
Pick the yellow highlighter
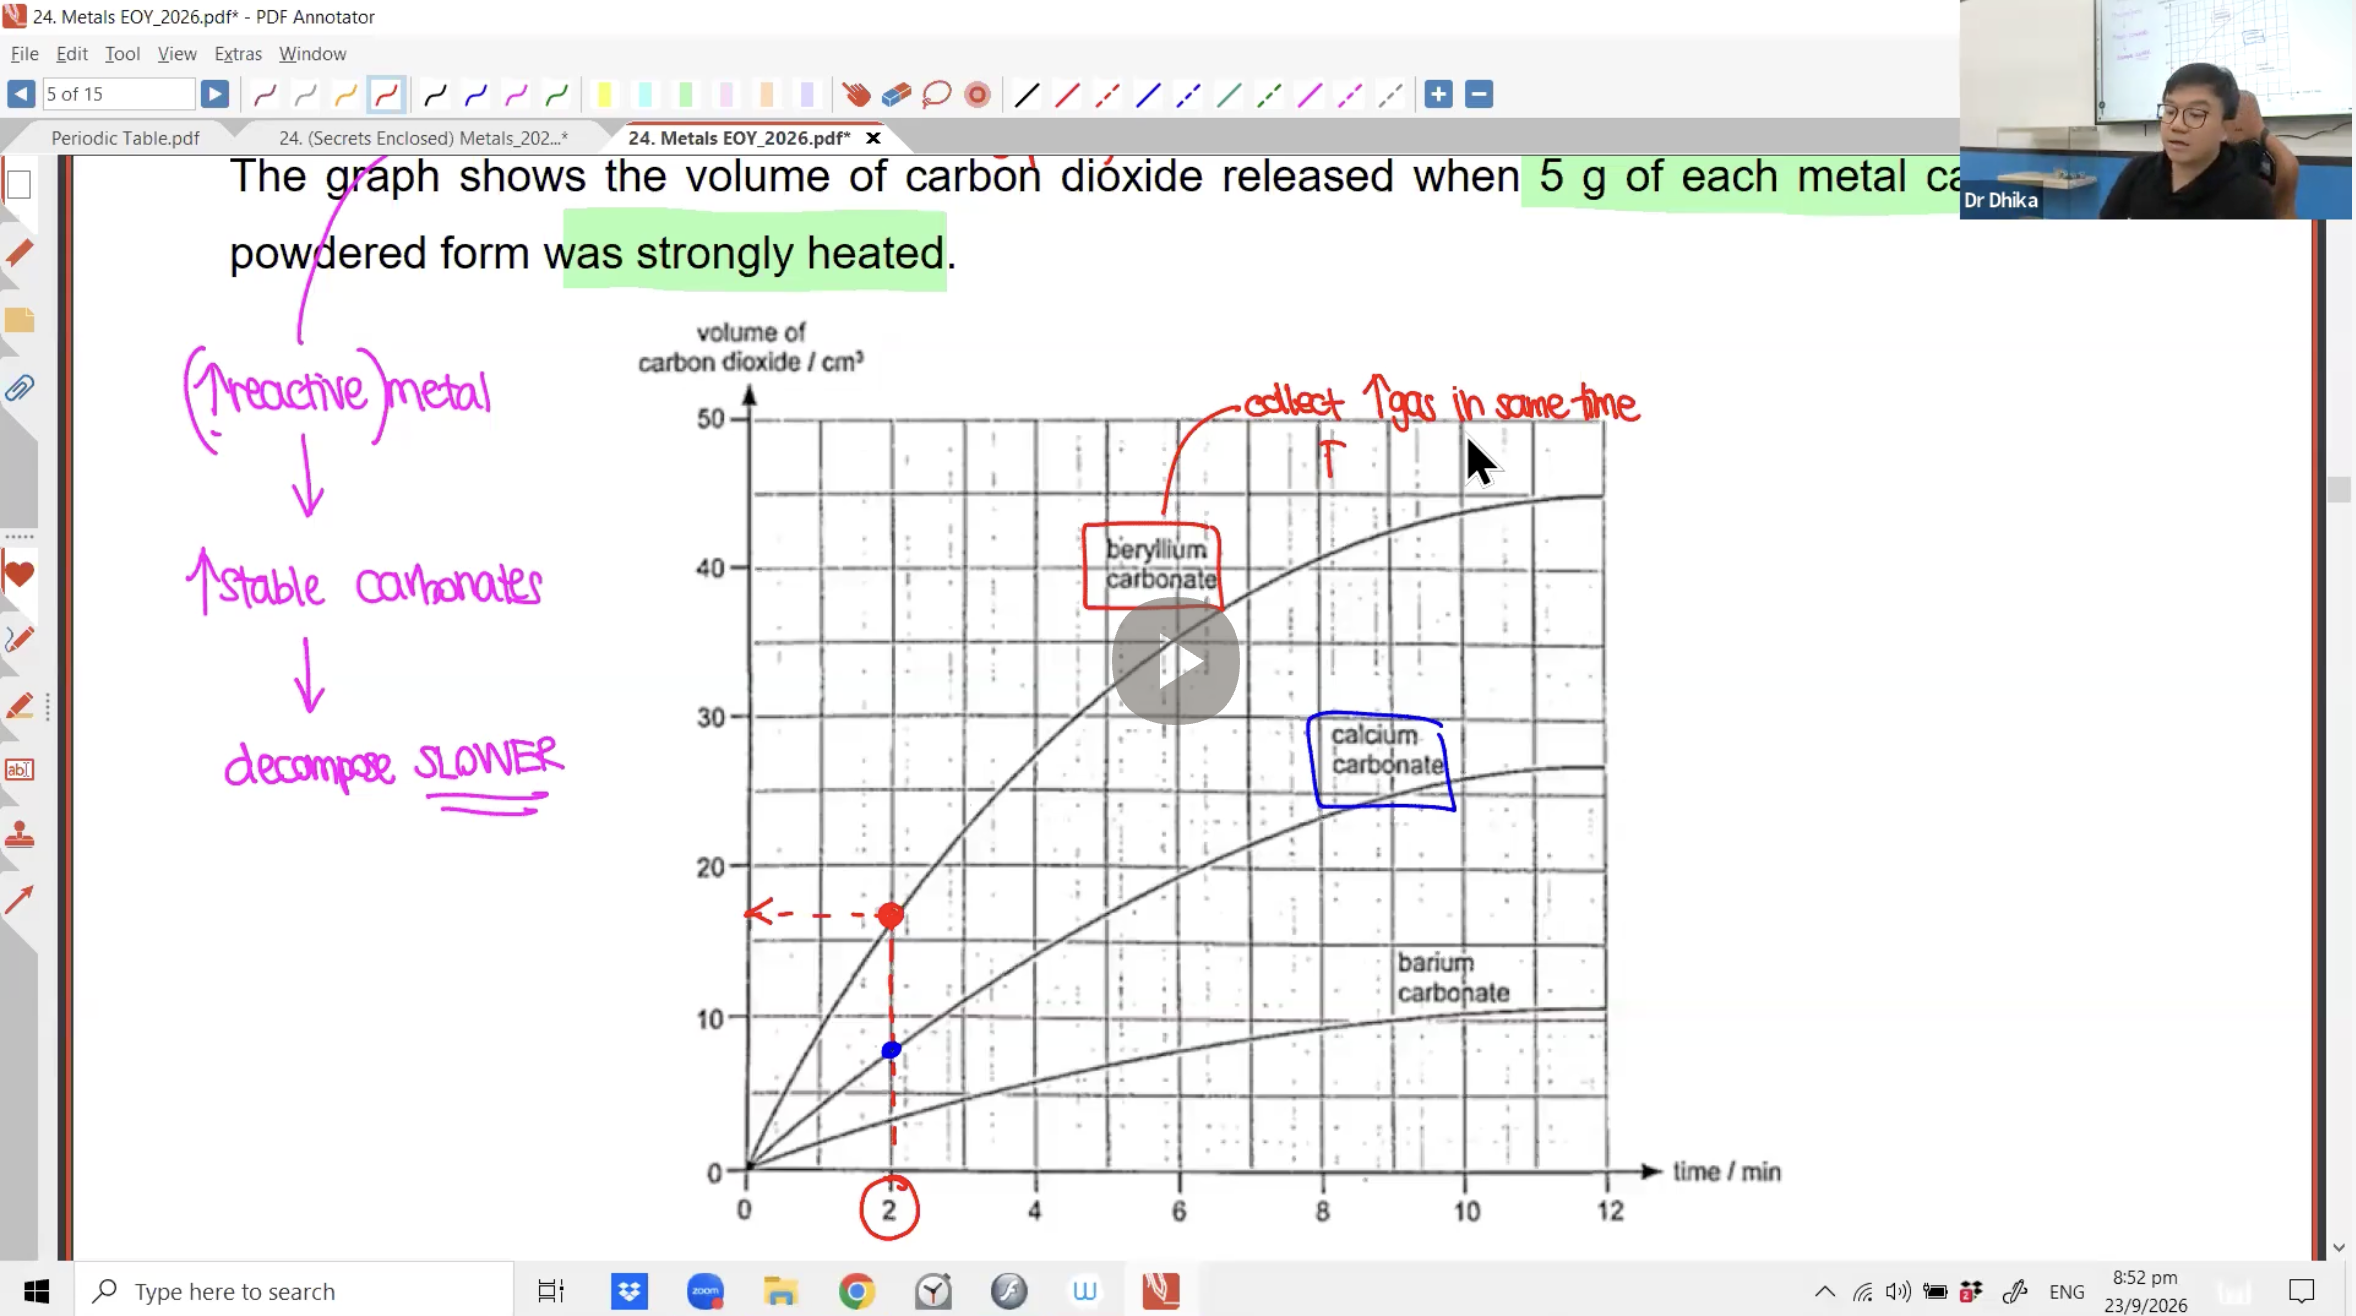(x=604, y=94)
